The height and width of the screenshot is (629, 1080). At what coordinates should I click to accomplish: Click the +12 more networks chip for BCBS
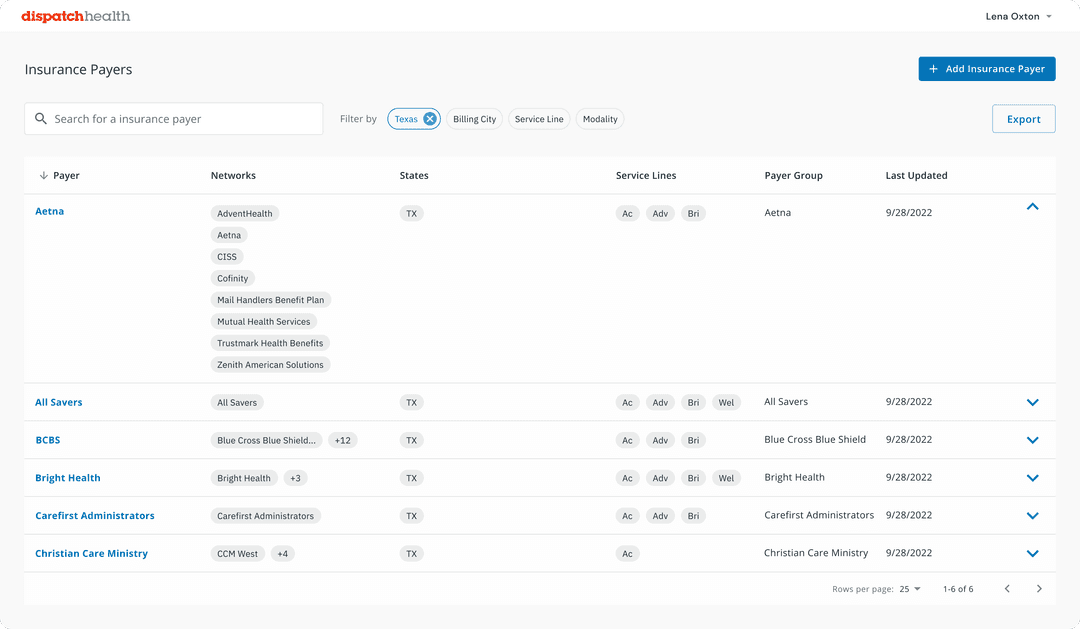(x=342, y=440)
